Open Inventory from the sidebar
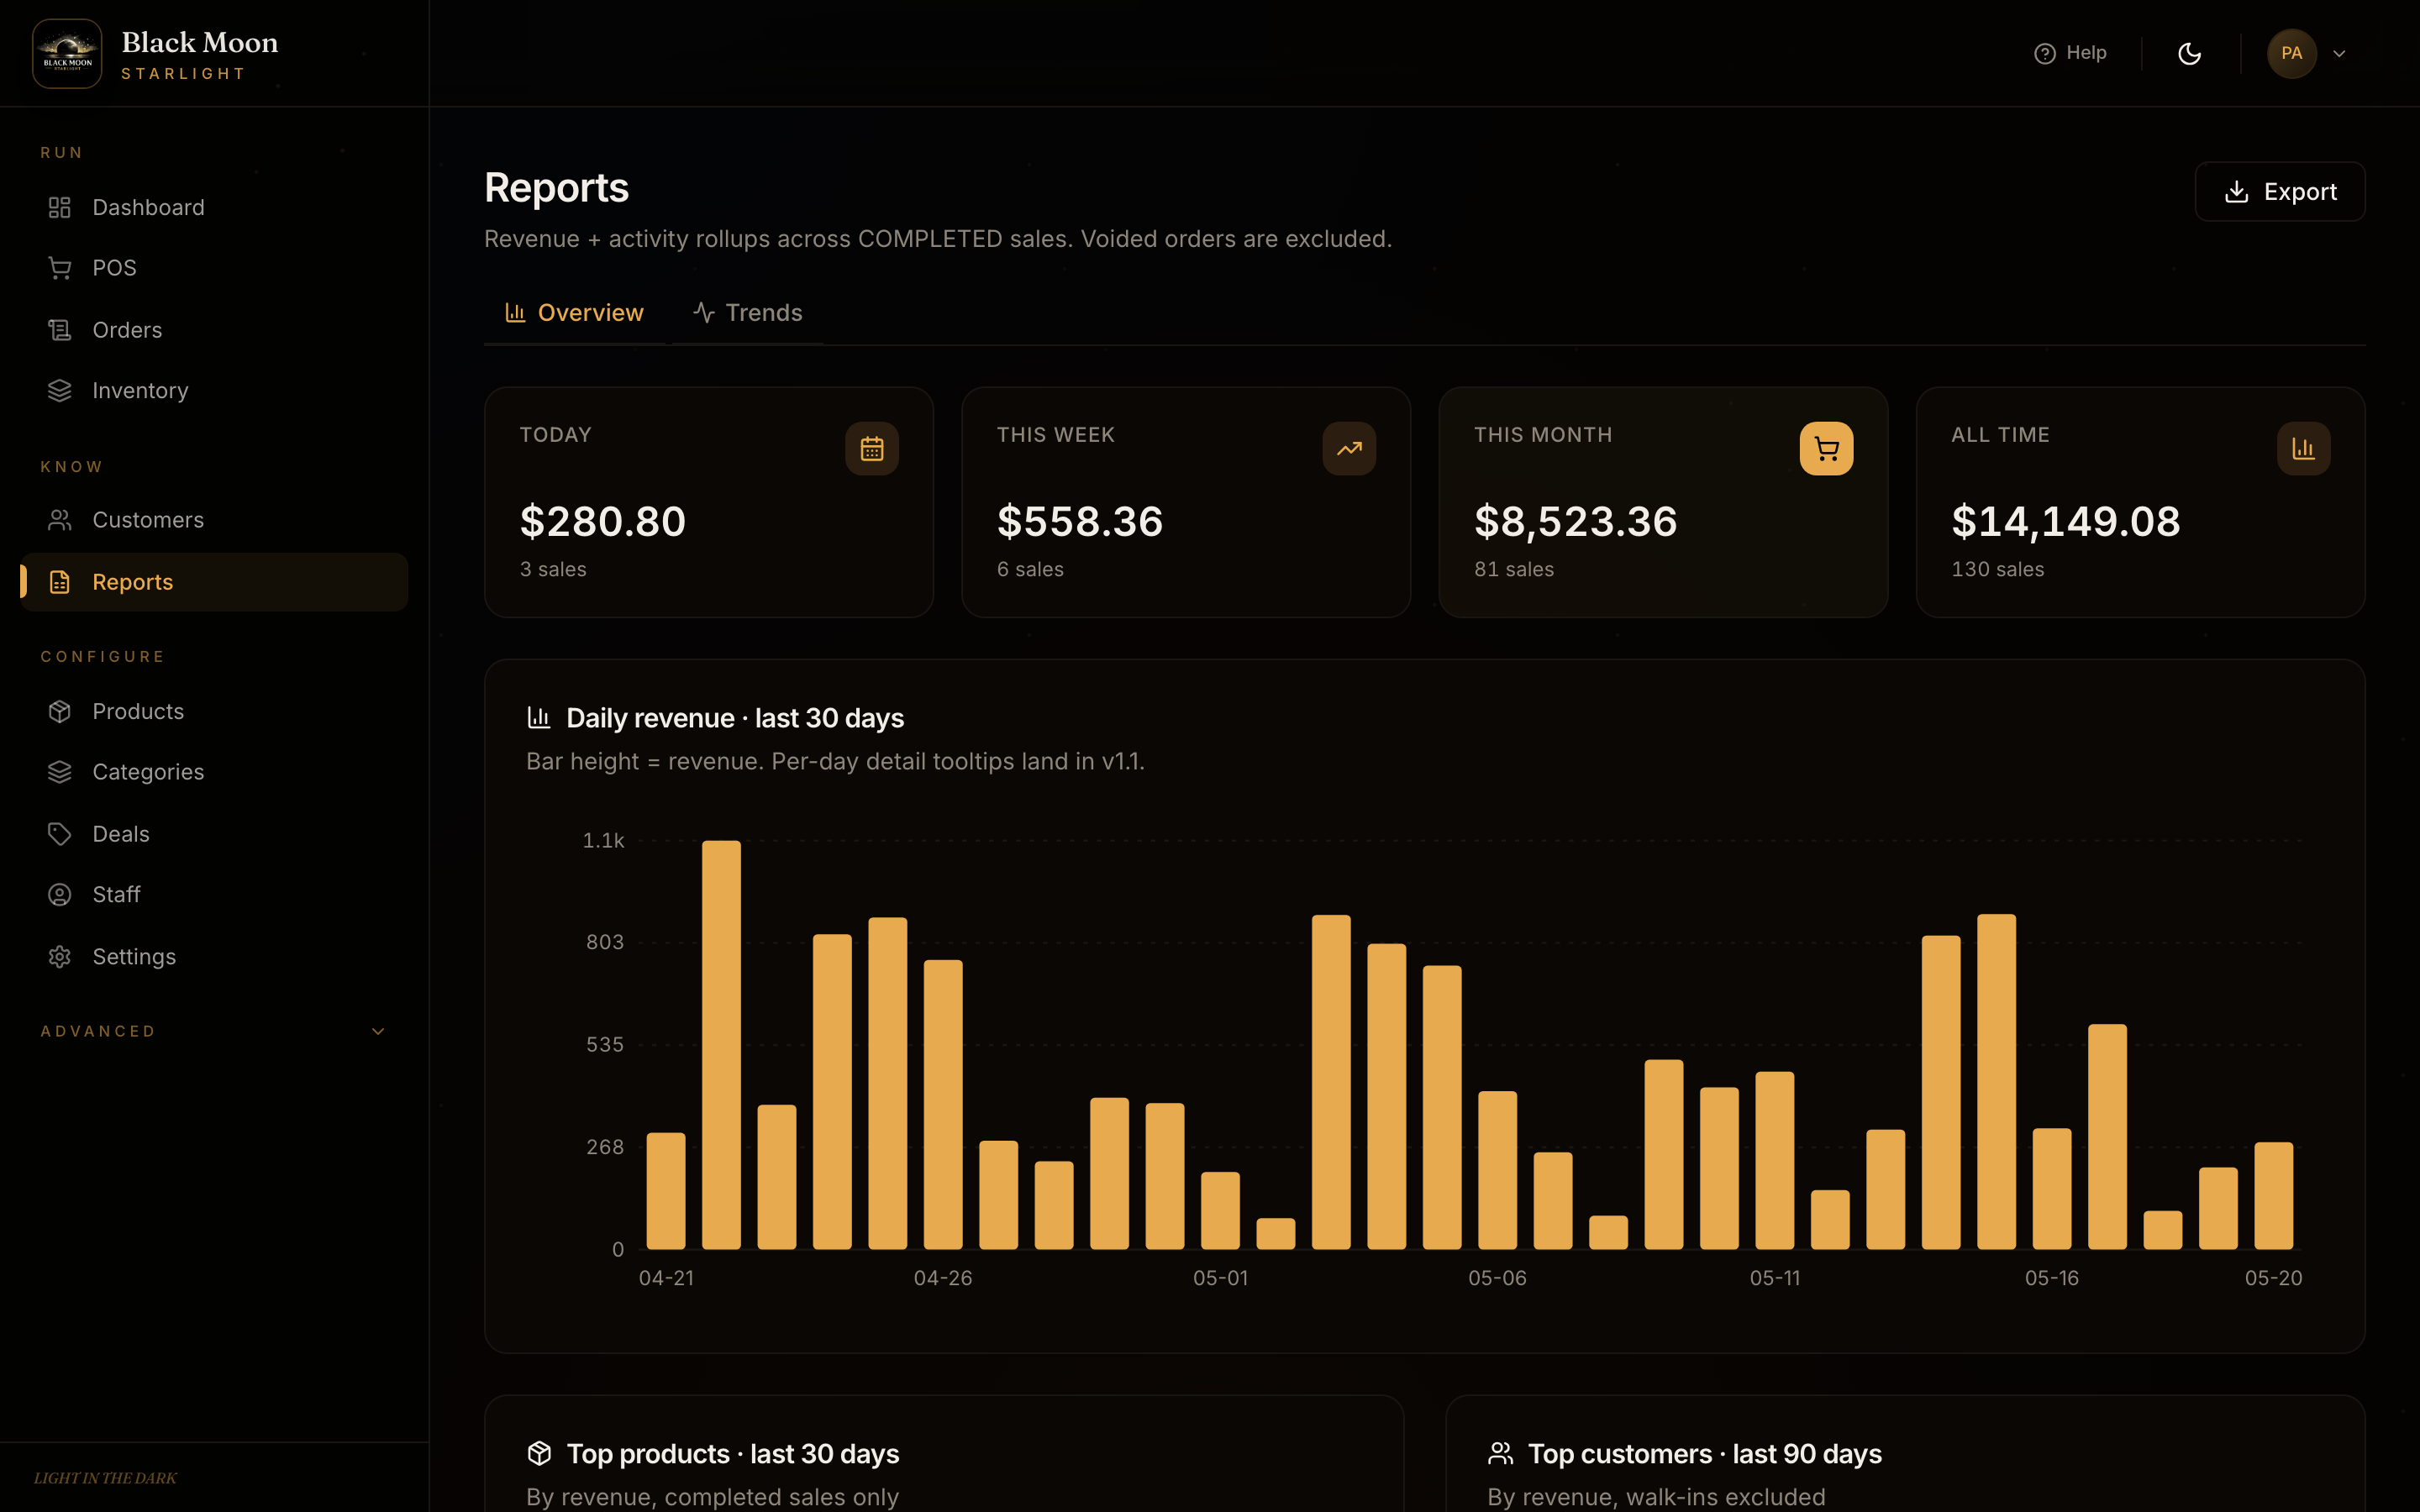Viewport: 2420px width, 1512px height. click(x=214, y=390)
